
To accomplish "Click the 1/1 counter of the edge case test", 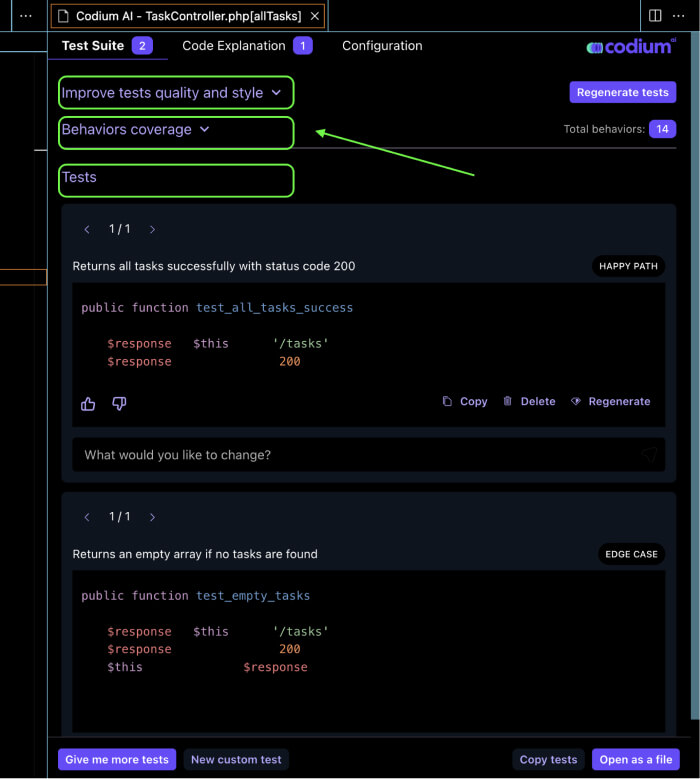I will coord(119,516).
